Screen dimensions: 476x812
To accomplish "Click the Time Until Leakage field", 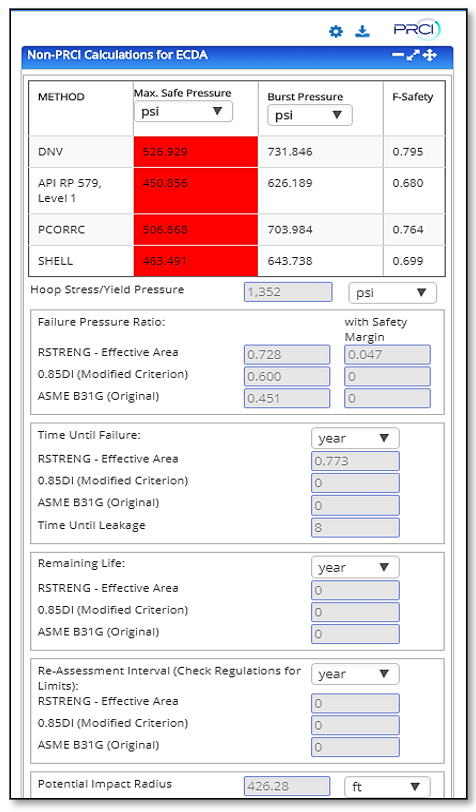I will click(355, 528).
